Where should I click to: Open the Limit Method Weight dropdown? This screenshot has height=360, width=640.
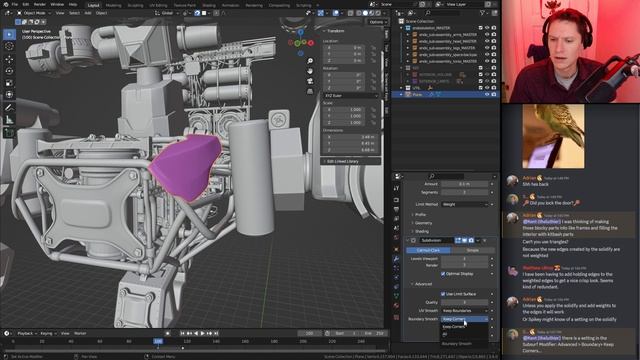[x=464, y=204]
